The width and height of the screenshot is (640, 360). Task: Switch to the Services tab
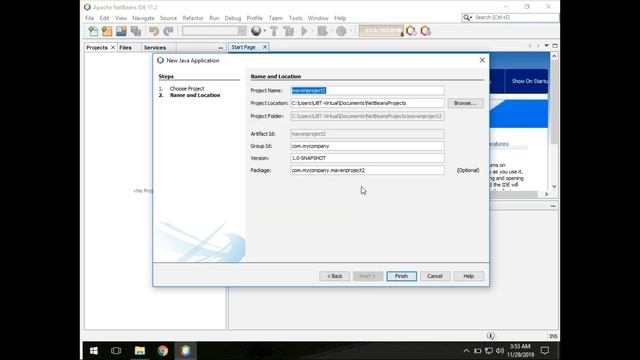[155, 47]
